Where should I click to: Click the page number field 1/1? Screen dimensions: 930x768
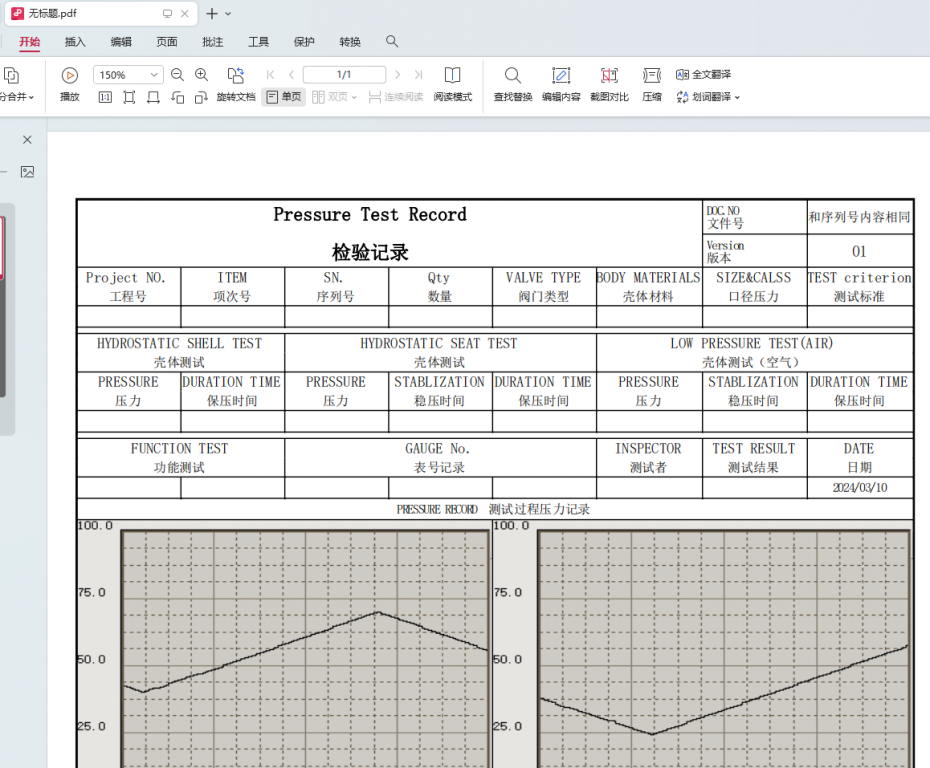(x=344, y=75)
